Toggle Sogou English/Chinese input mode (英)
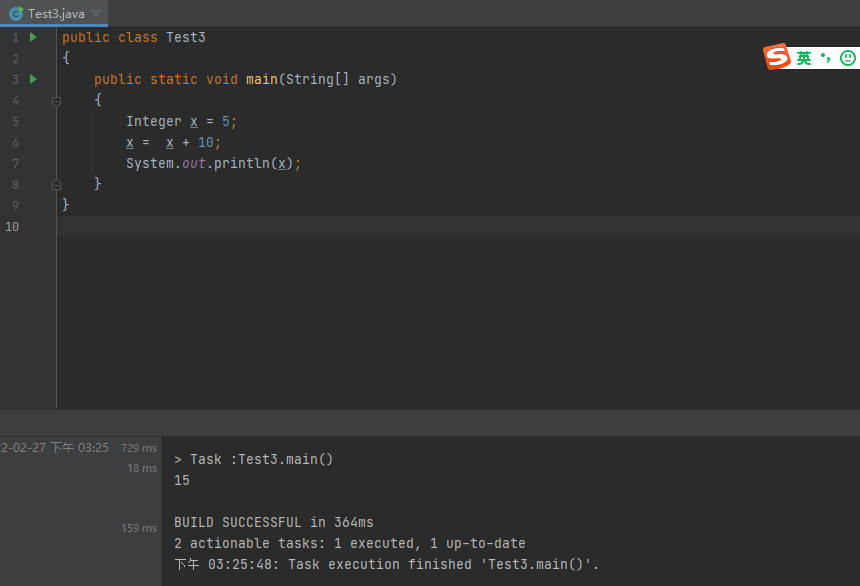This screenshot has width=860, height=586. click(x=804, y=59)
